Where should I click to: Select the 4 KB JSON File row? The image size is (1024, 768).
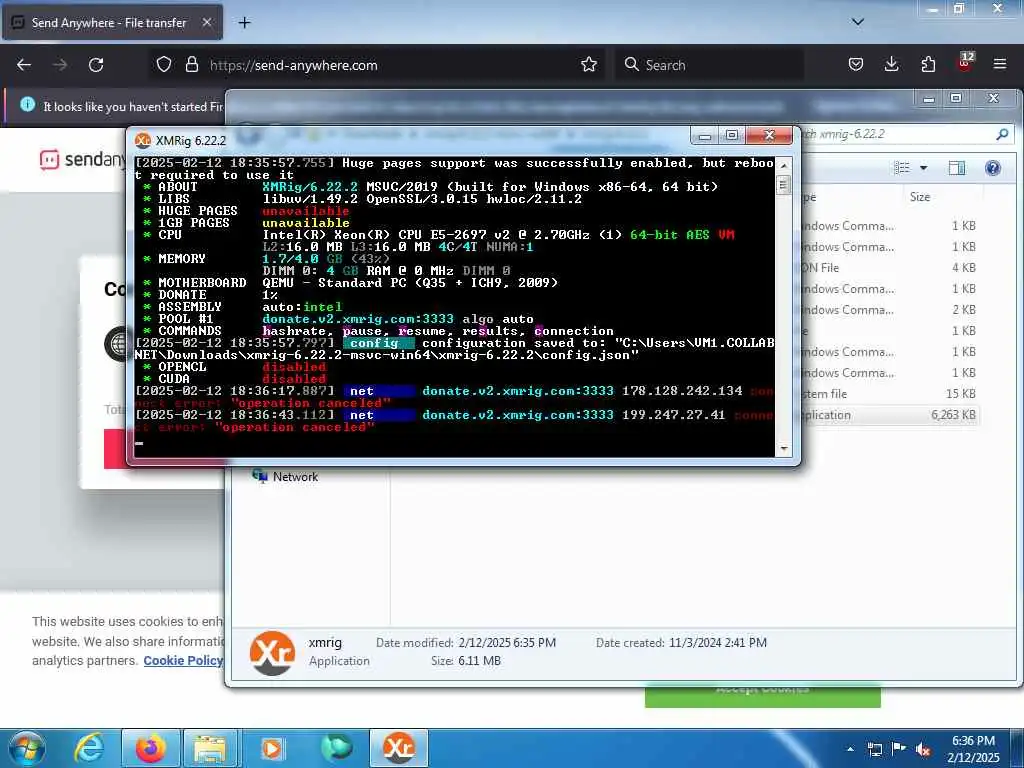tap(889, 268)
